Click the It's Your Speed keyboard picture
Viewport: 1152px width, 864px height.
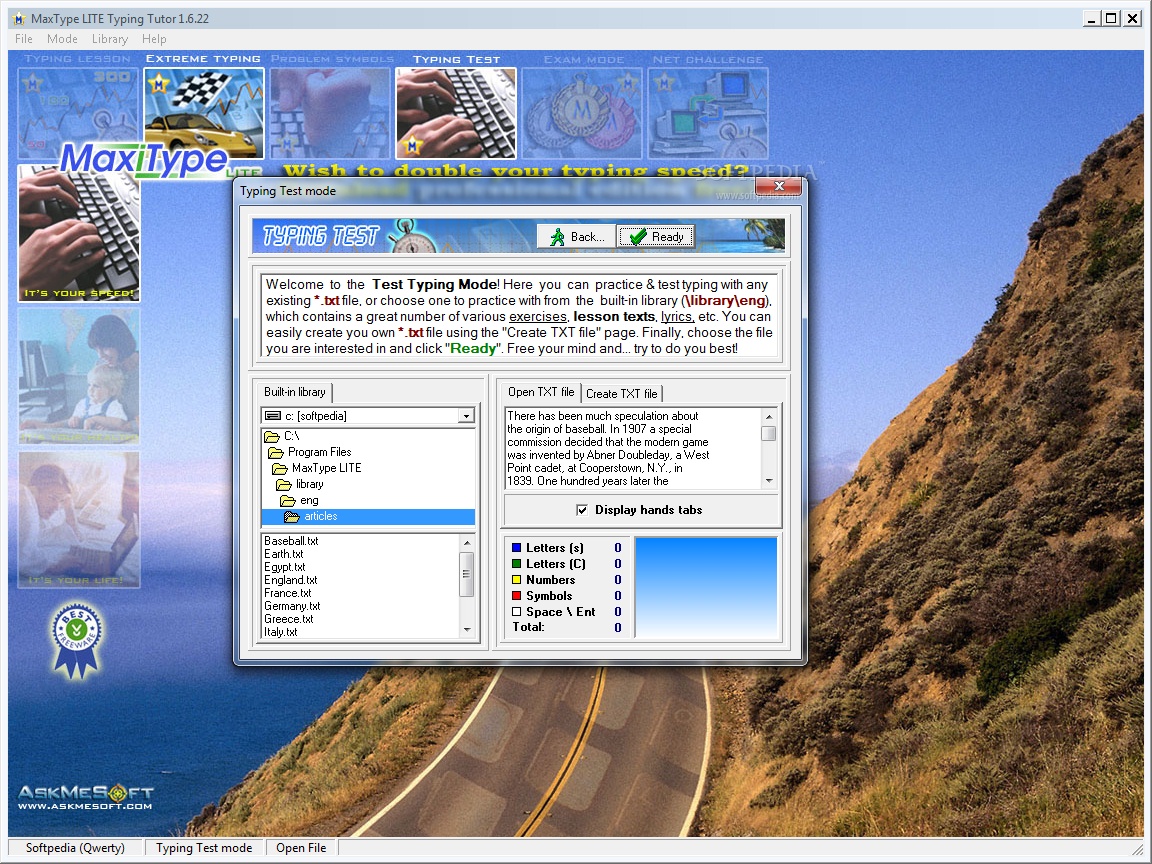click(x=79, y=234)
